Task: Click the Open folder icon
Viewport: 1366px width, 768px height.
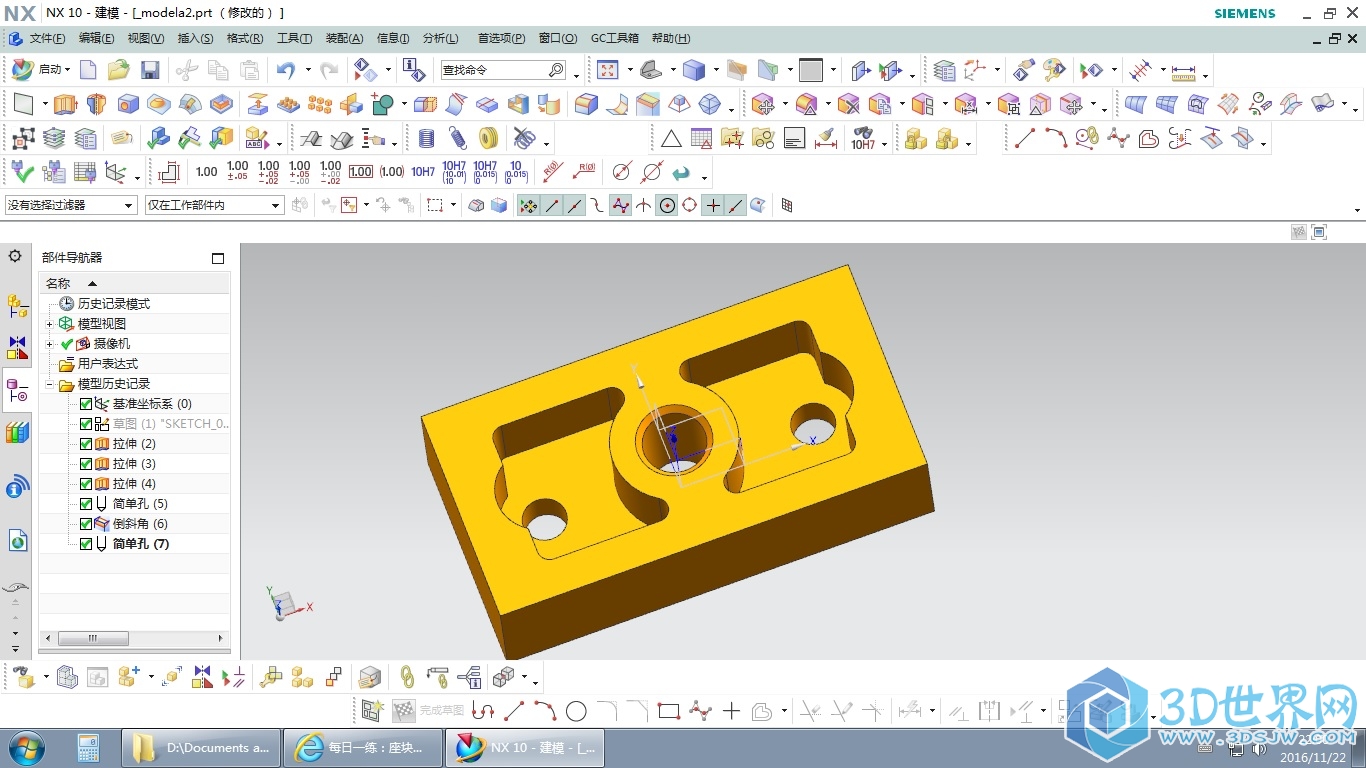Action: pyautogui.click(x=119, y=70)
